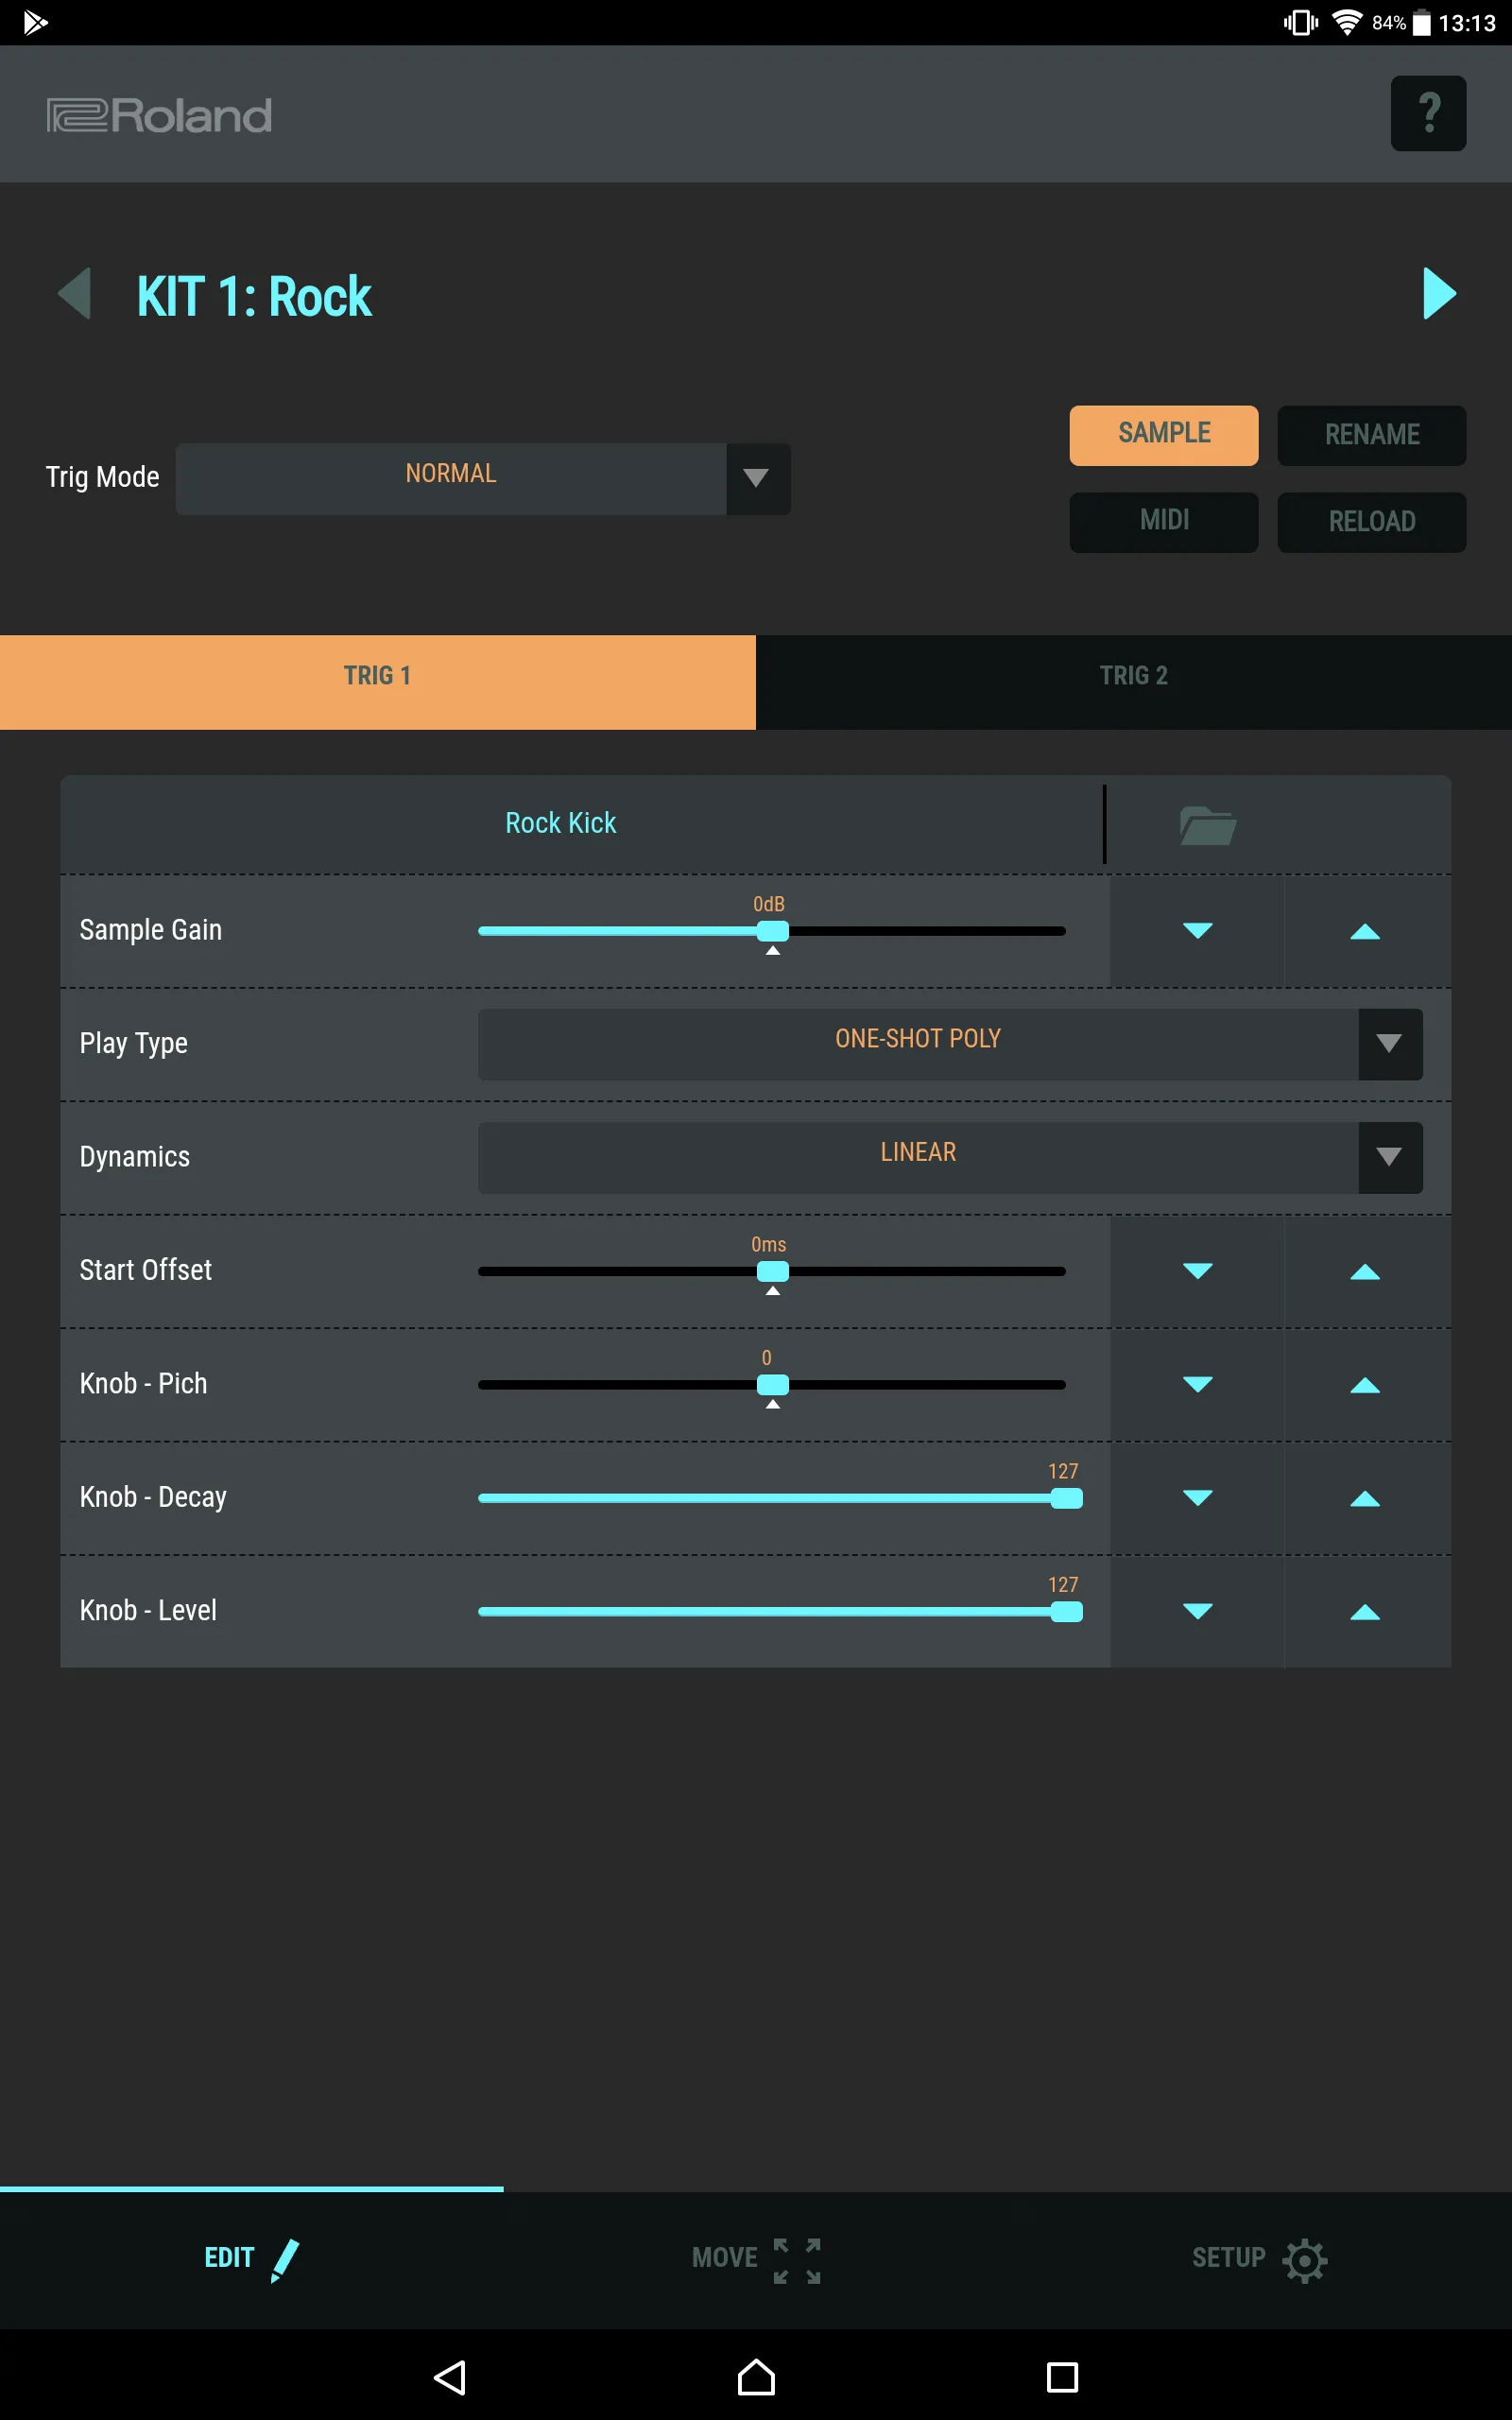Click the Knob - Level slider handle
Screen dimensions: 1512x2420
click(x=1066, y=1611)
